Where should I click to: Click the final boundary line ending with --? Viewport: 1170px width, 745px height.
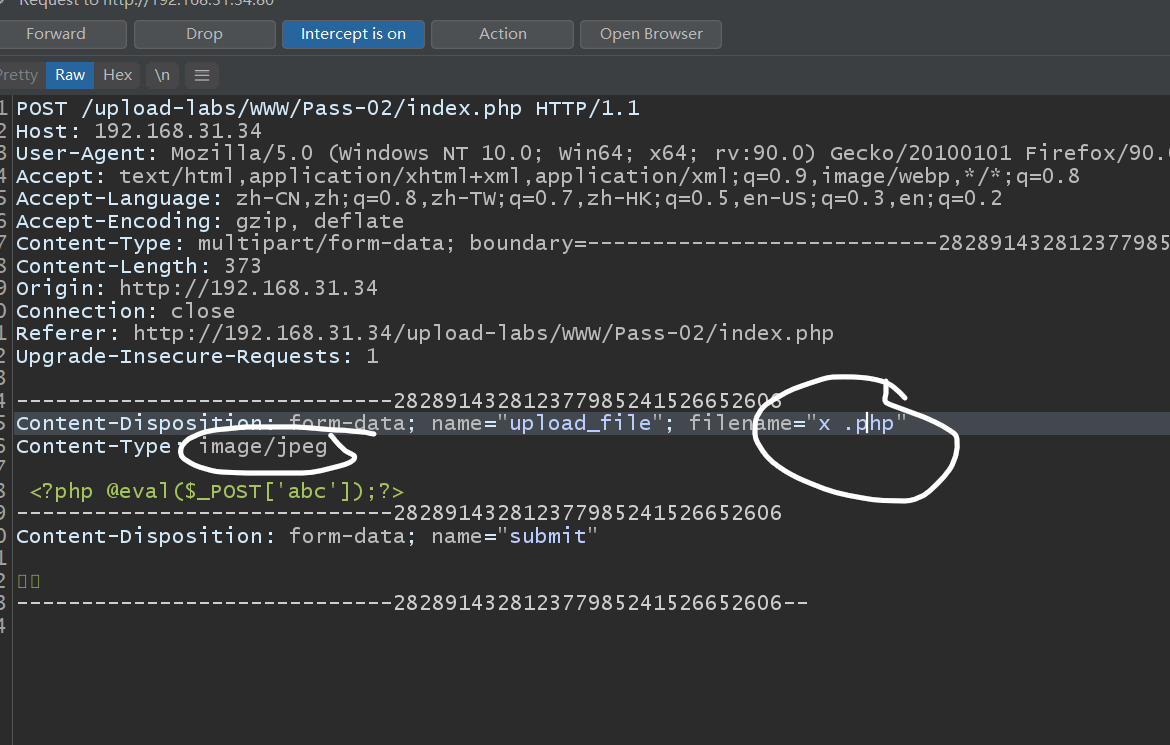[x=412, y=603]
